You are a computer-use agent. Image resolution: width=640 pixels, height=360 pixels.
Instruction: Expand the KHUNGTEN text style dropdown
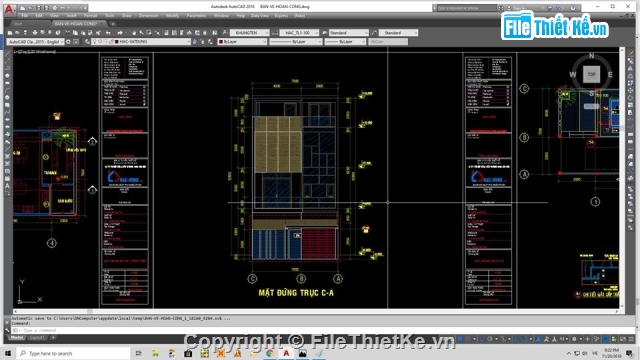(x=249, y=33)
